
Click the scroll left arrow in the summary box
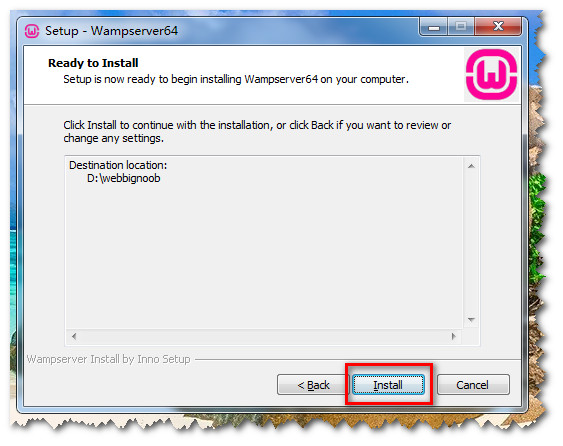(74, 336)
